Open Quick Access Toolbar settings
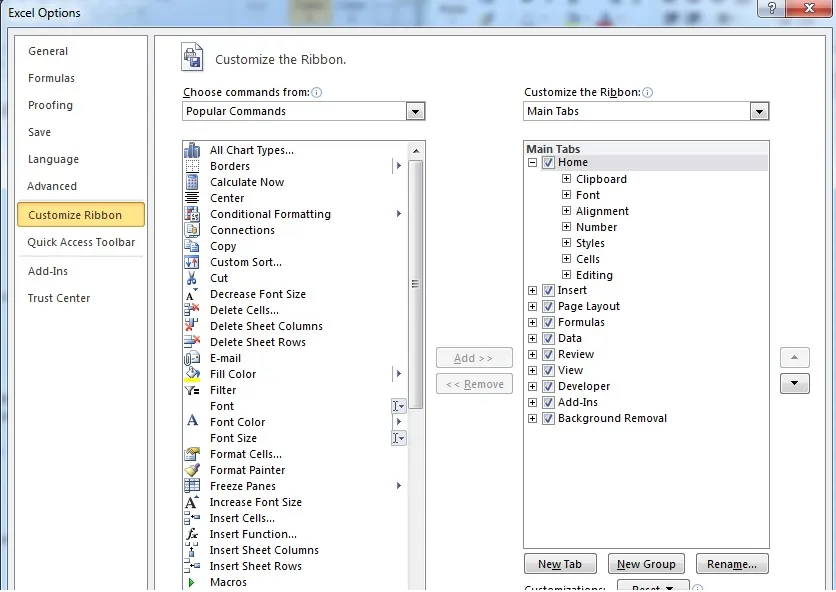Image resolution: width=836 pixels, height=592 pixels. pyautogui.click(x=81, y=242)
